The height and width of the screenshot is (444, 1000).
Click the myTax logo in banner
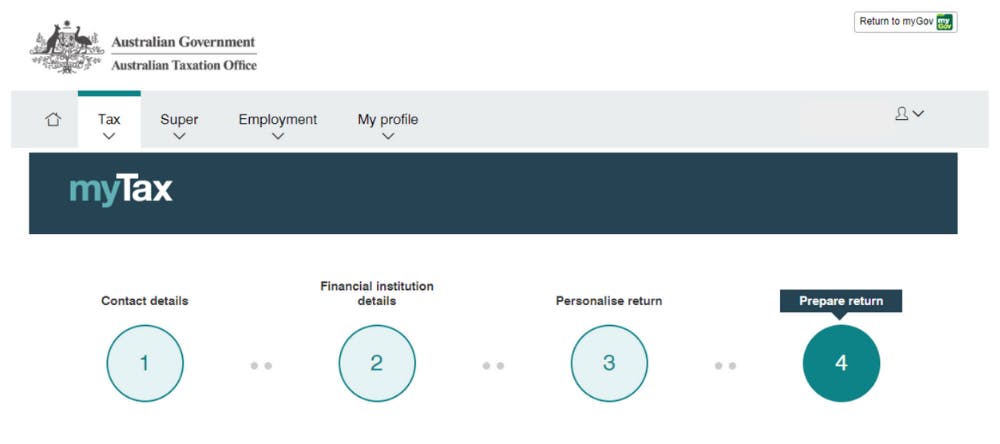pos(121,191)
